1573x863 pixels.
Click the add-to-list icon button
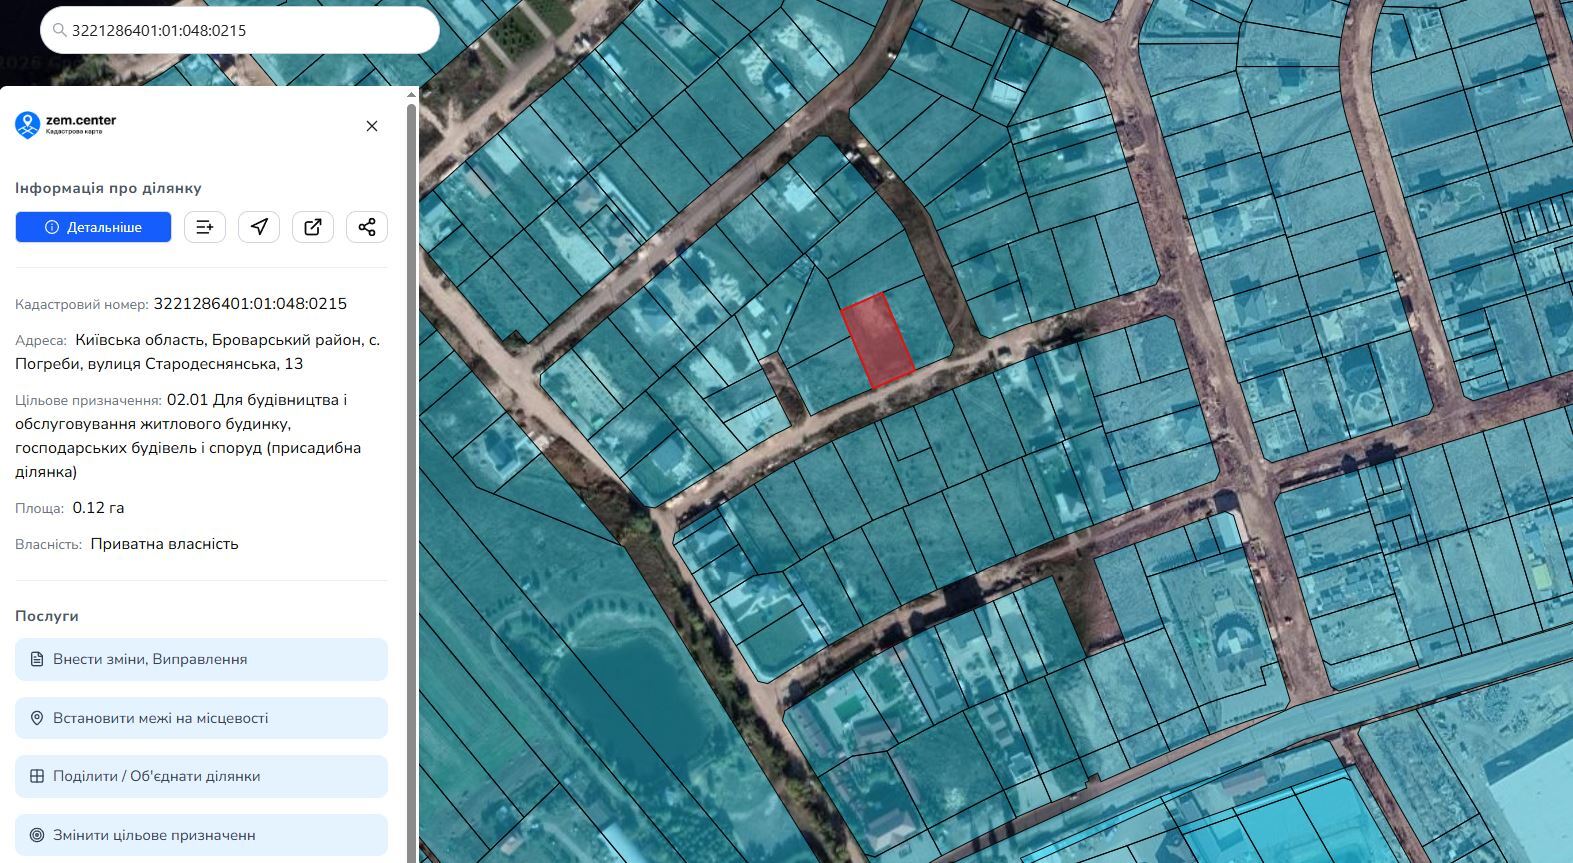tap(205, 227)
